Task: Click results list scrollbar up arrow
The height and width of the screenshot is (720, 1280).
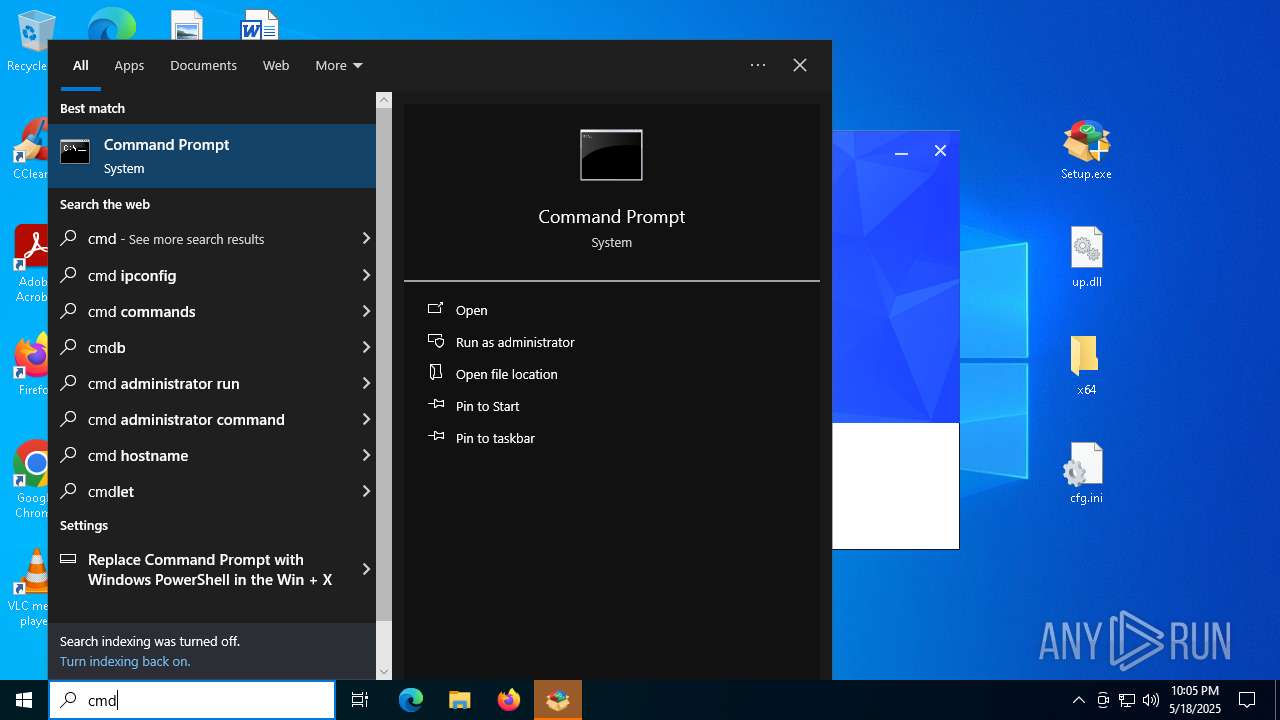Action: click(384, 100)
